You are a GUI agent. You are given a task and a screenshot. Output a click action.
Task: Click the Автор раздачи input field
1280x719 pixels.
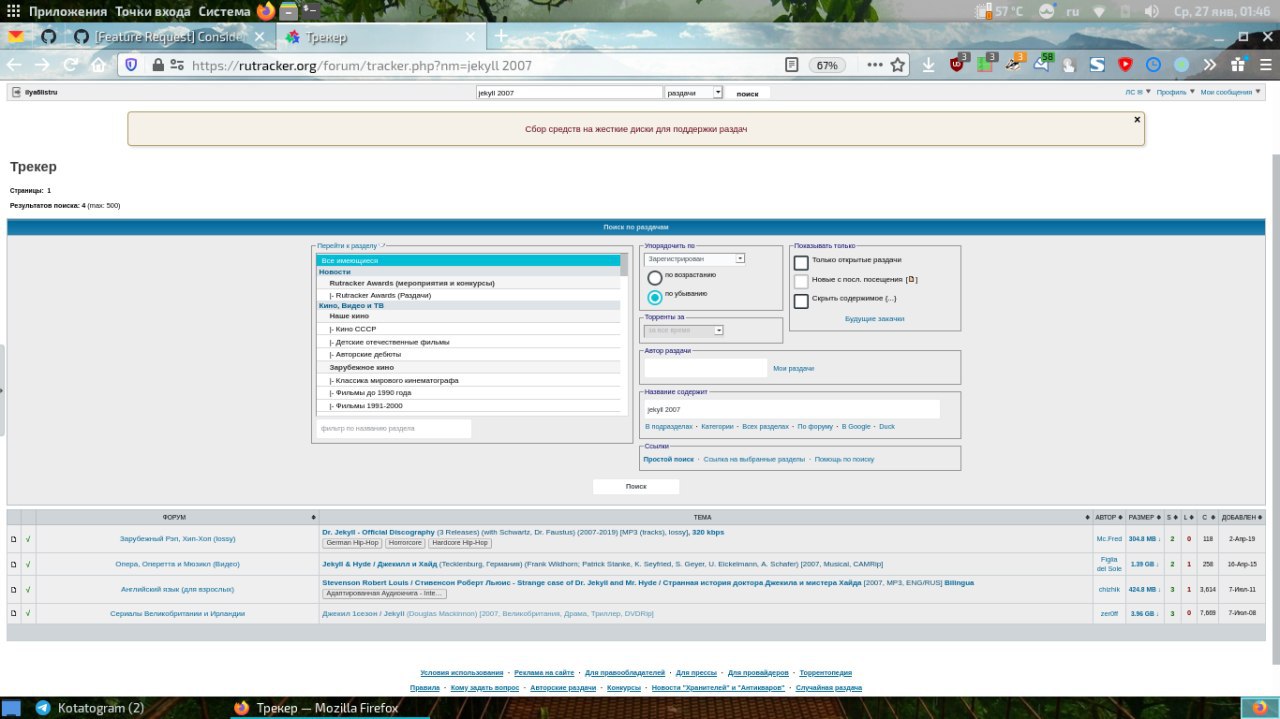705,368
